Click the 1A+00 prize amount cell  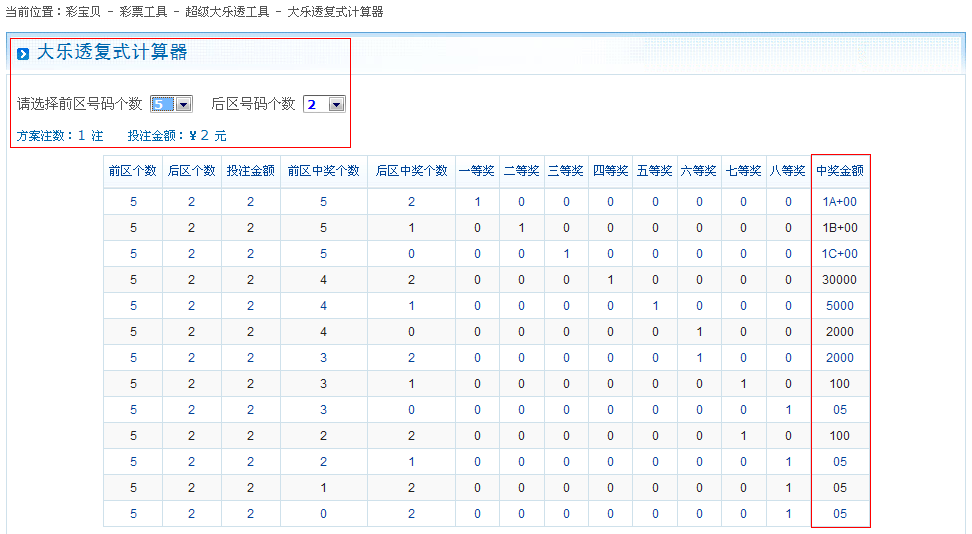pos(840,202)
